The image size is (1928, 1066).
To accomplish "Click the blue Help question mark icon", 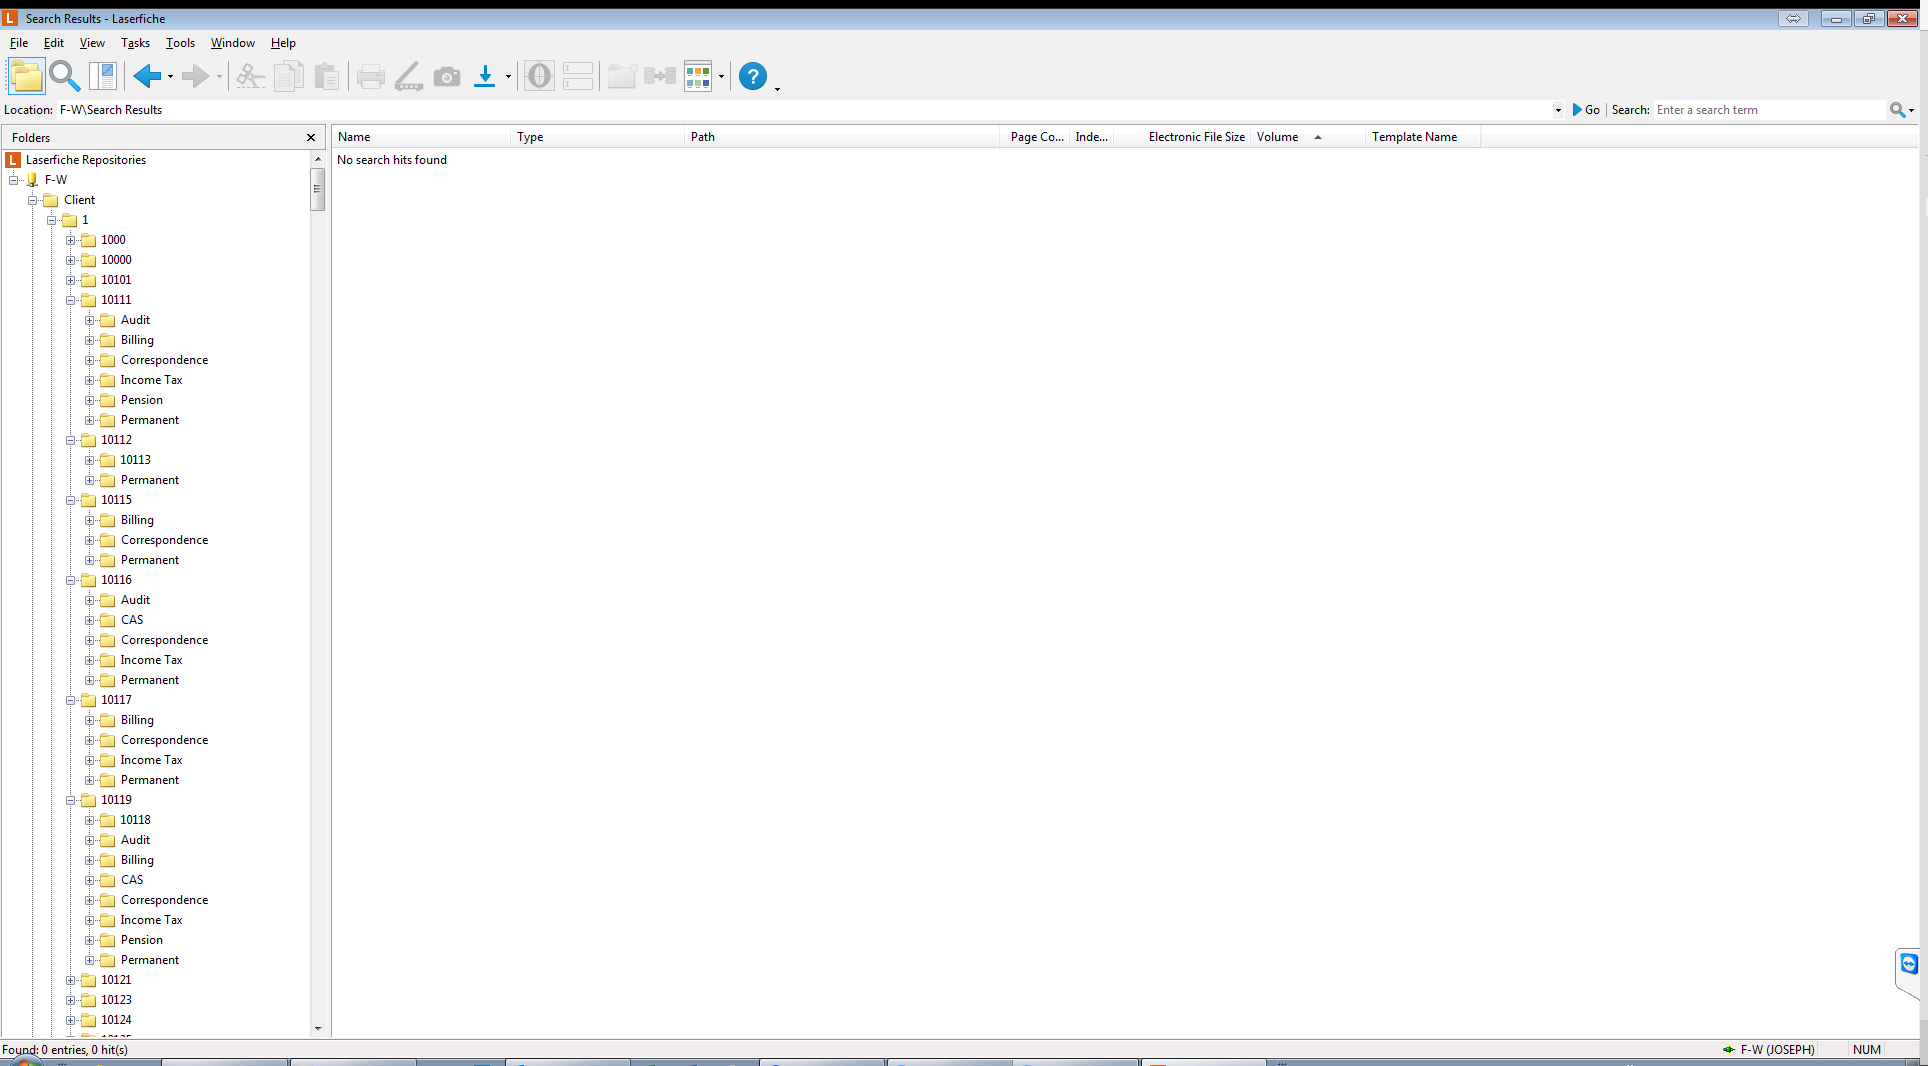I will 752,76.
